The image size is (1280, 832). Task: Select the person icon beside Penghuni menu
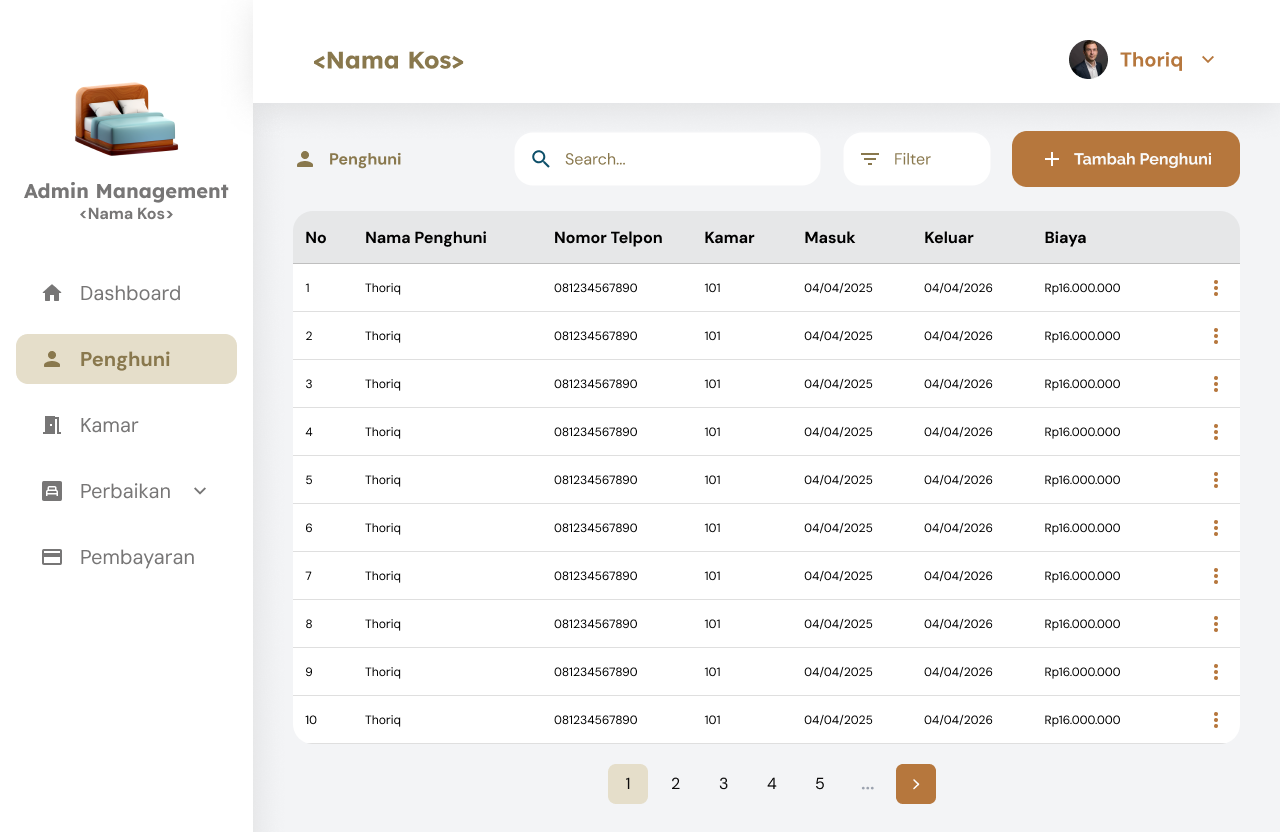tap(51, 358)
